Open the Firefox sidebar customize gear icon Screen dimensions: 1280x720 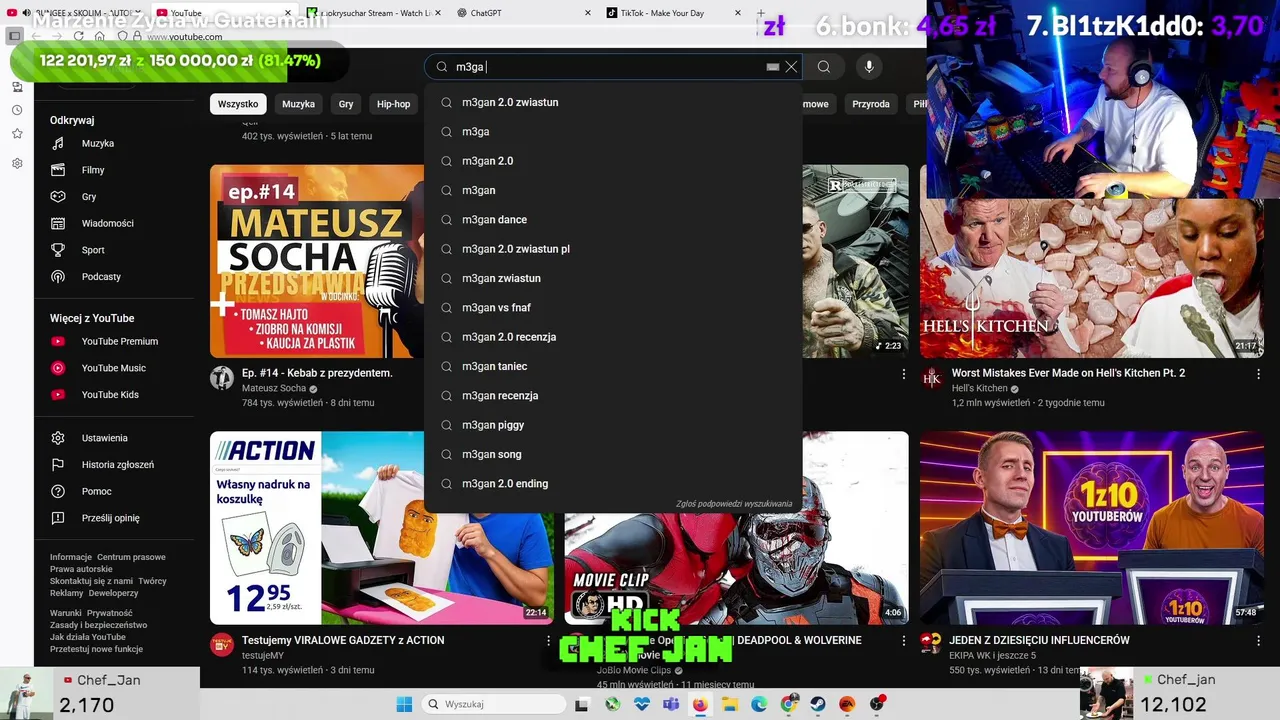pos(17,163)
